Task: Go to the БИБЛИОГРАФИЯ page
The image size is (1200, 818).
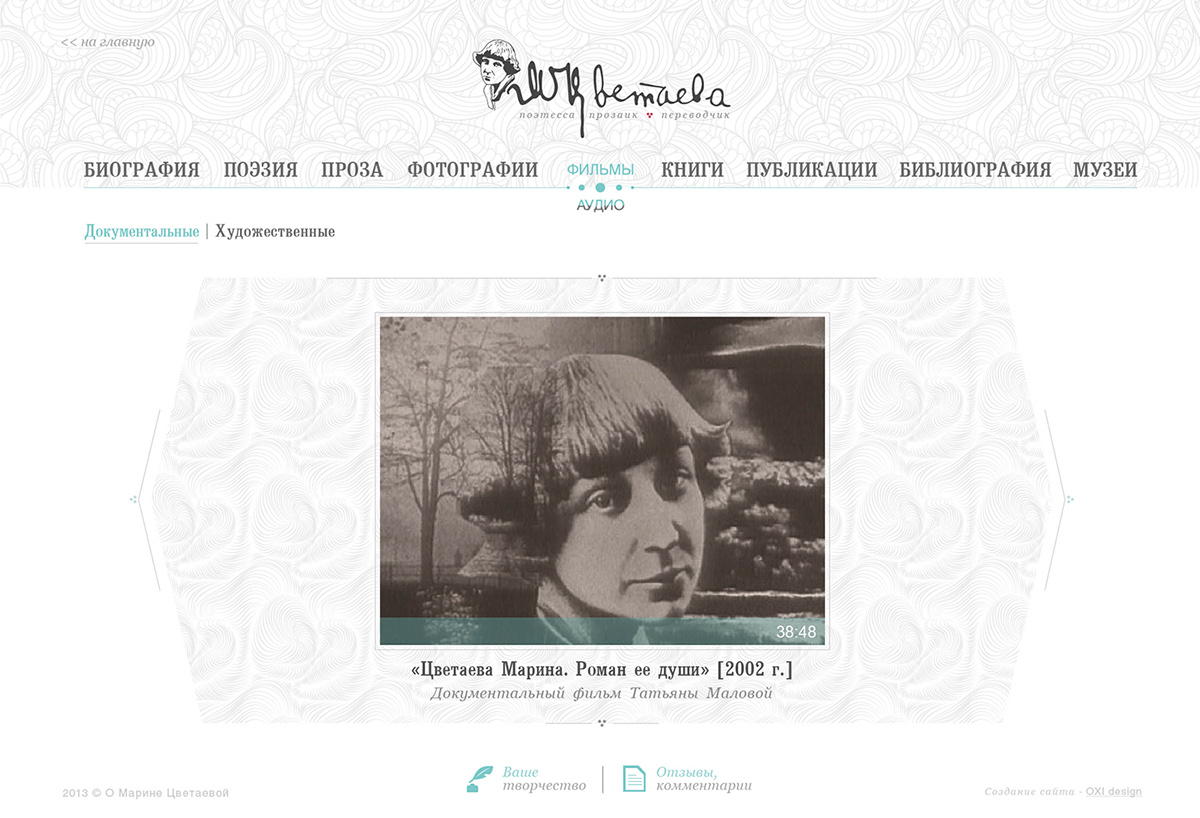Action: (975, 170)
